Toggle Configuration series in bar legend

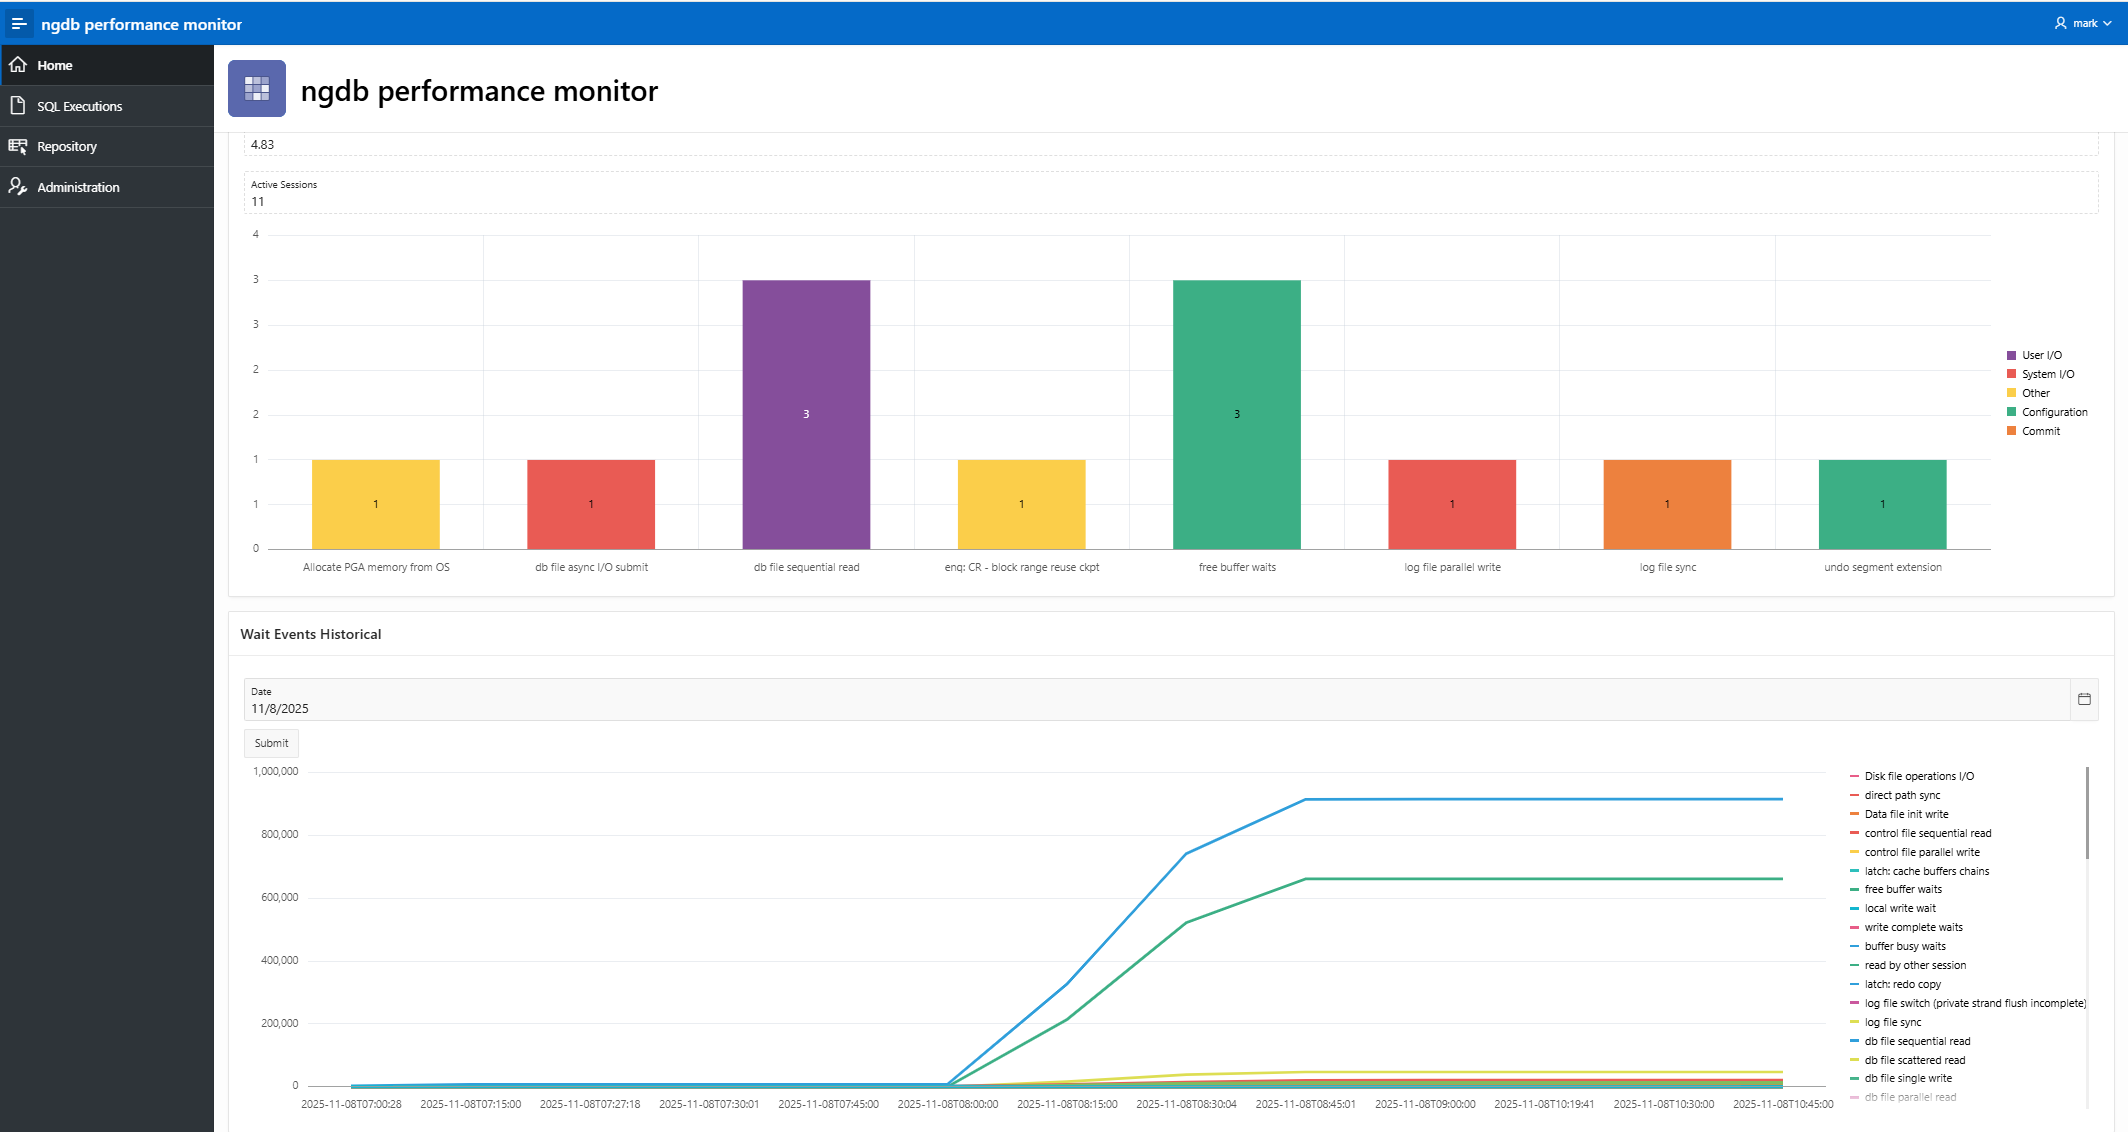tap(2054, 412)
